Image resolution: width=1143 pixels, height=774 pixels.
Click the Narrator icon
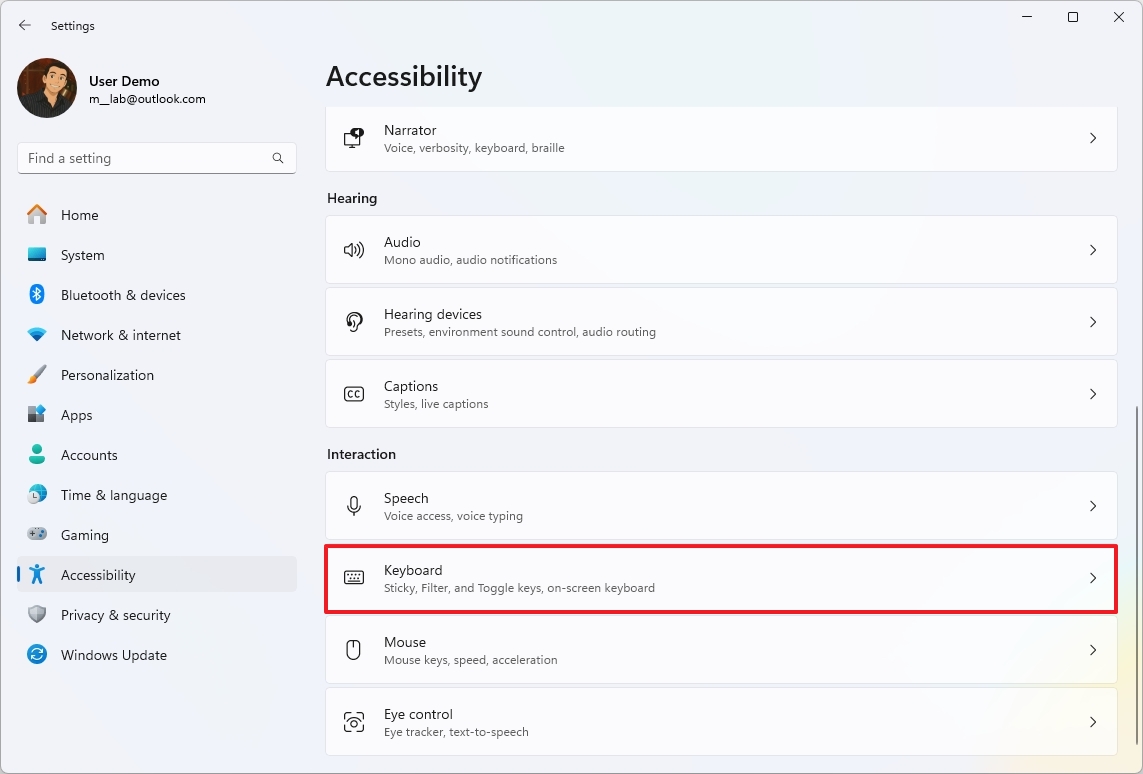(354, 138)
